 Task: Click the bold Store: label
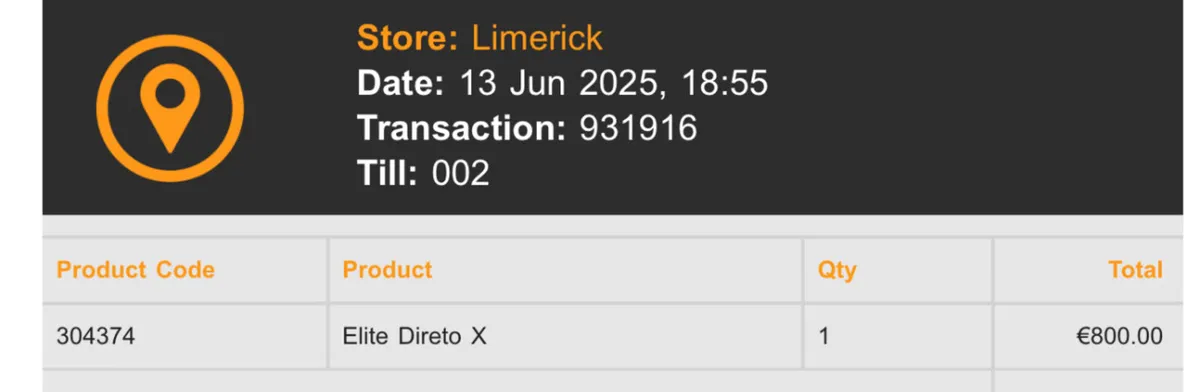[407, 38]
